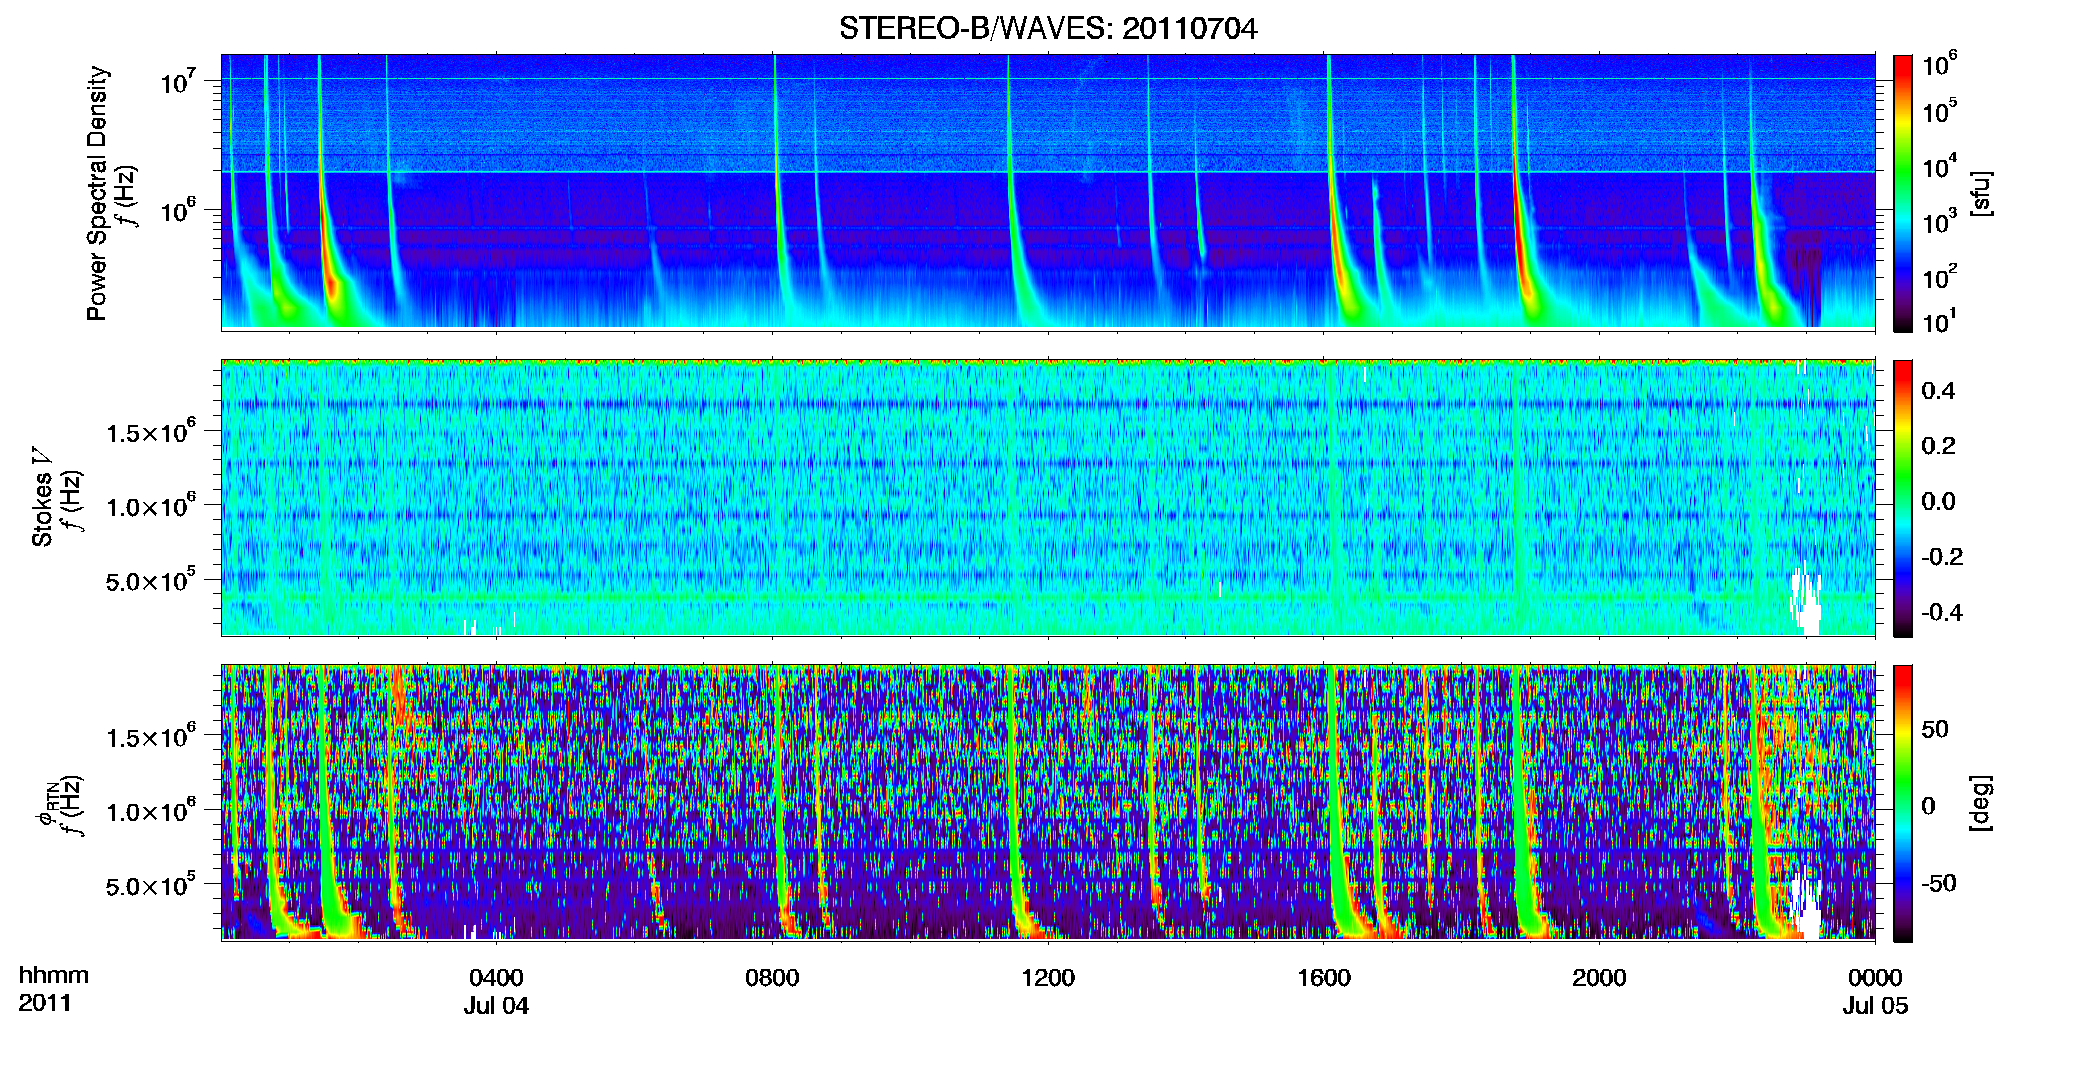Click the degree φRTN colorbar
This screenshot has height=1080, width=2096.
pyautogui.click(x=1903, y=804)
